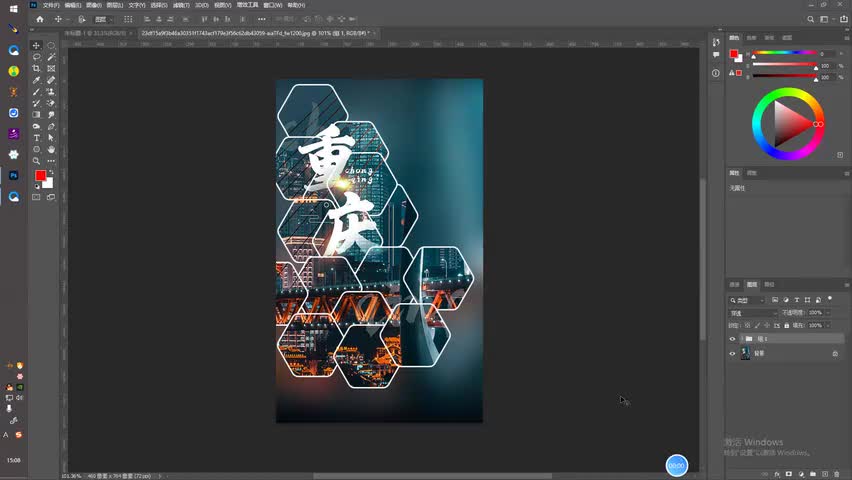This screenshot has width=852, height=480.
Task: Select the Eraser tool
Action: [51, 103]
